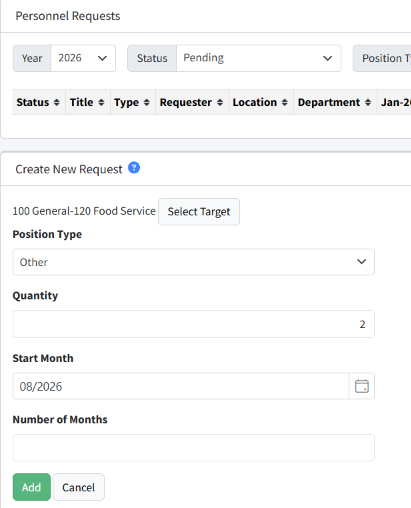411x508 pixels.
Task: Click the Select Target button
Action: click(x=199, y=212)
